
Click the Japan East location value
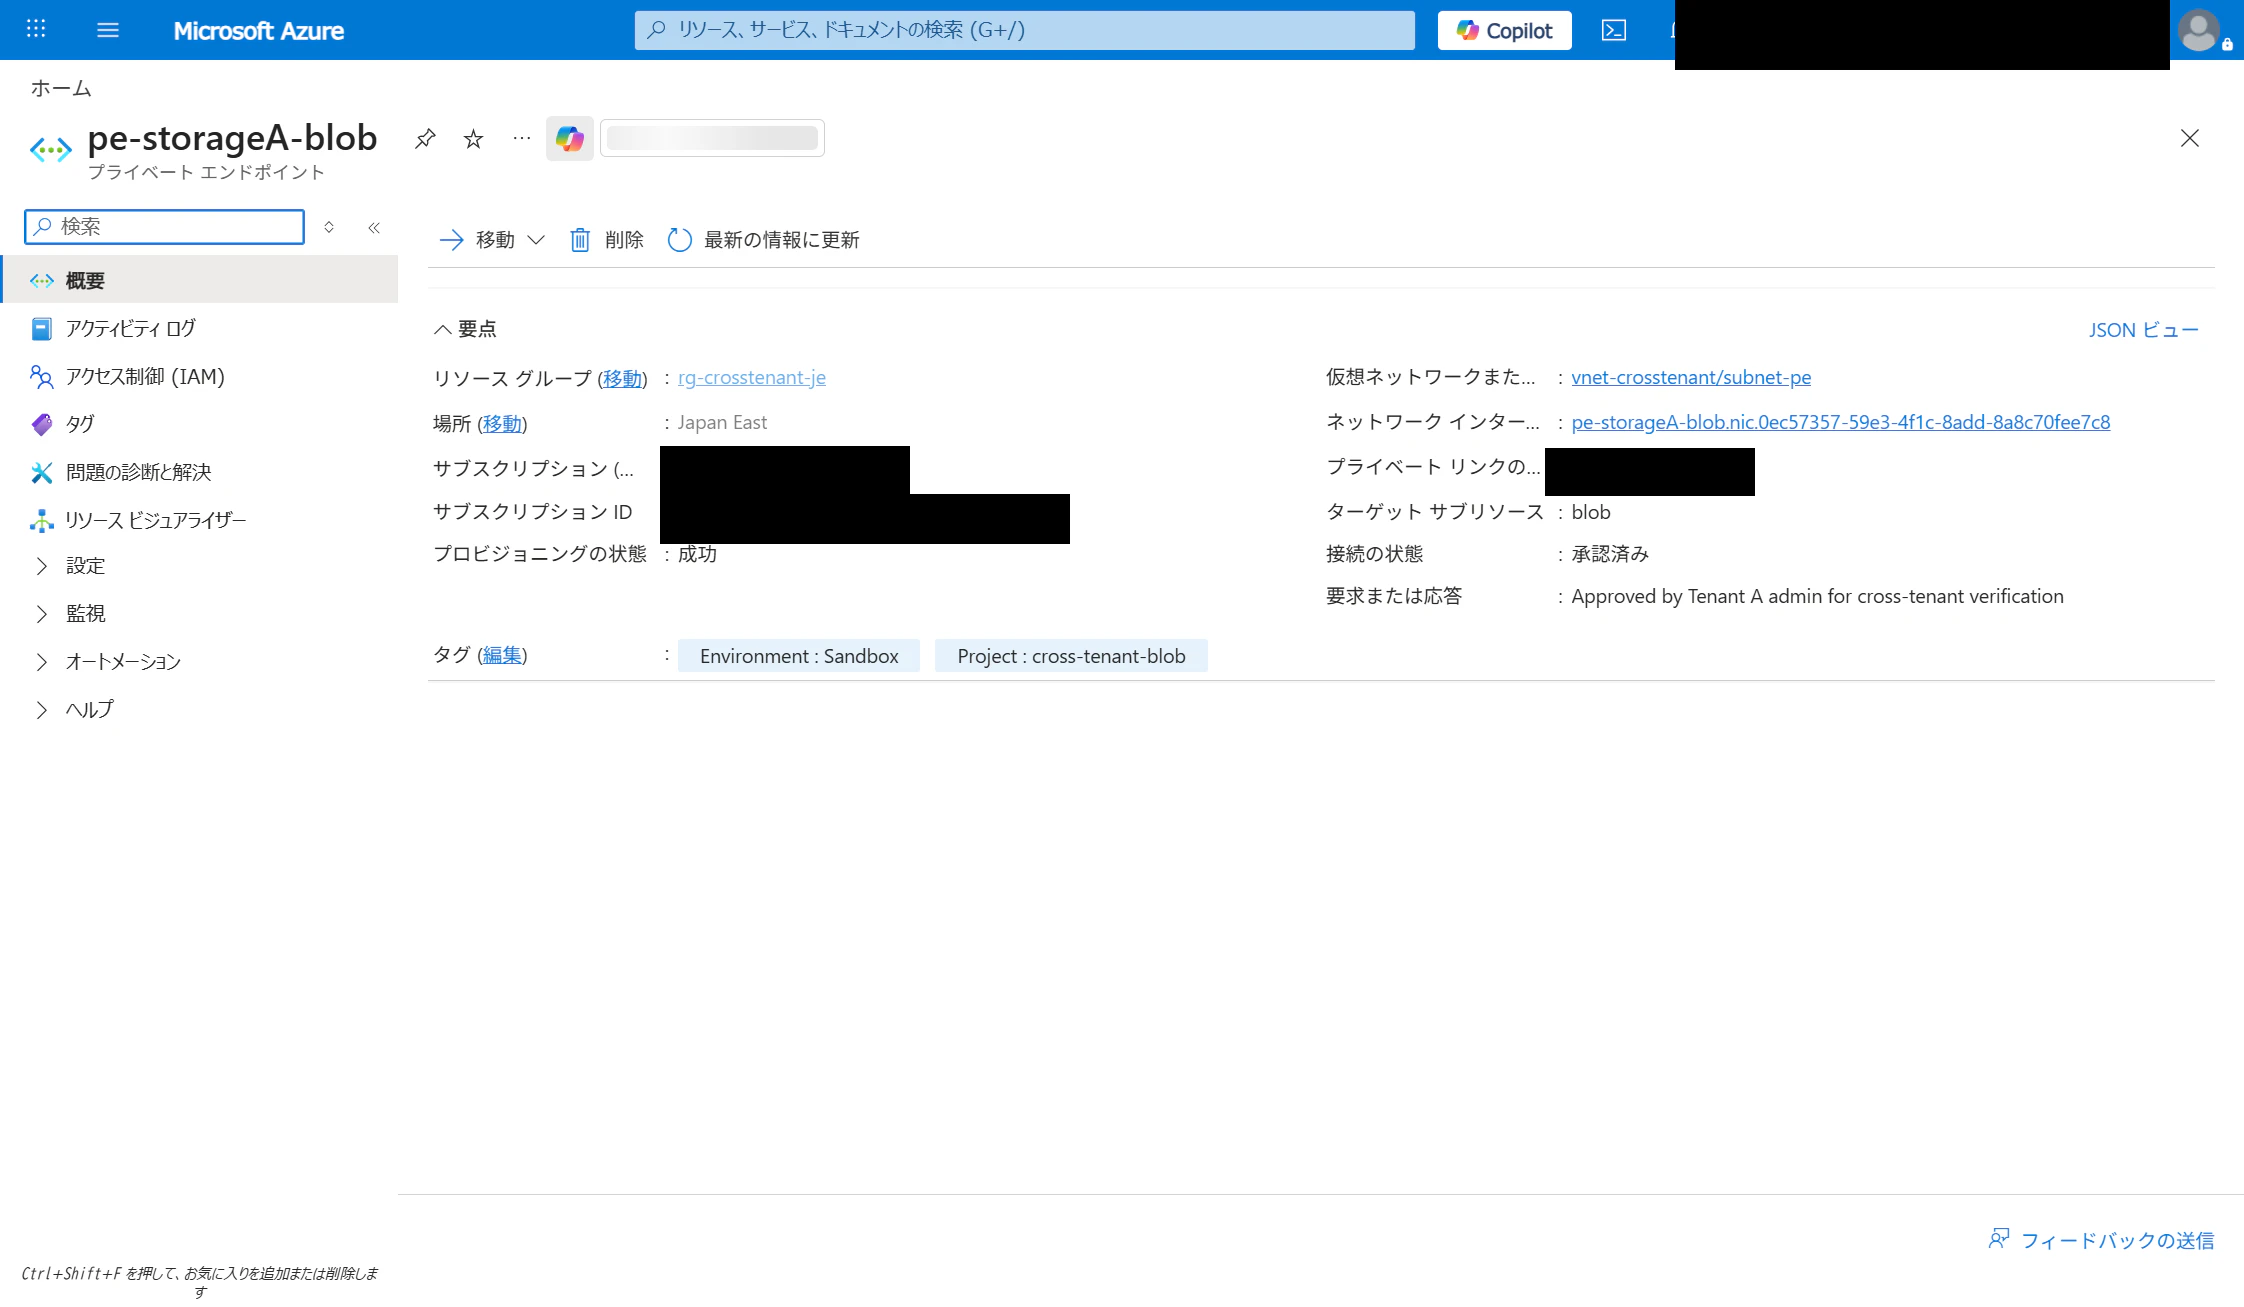pos(722,423)
